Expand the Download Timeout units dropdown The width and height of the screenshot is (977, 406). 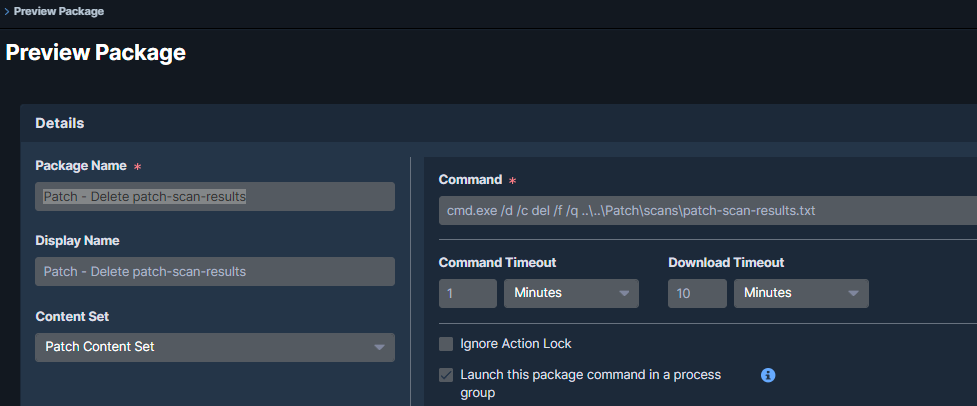(x=801, y=293)
